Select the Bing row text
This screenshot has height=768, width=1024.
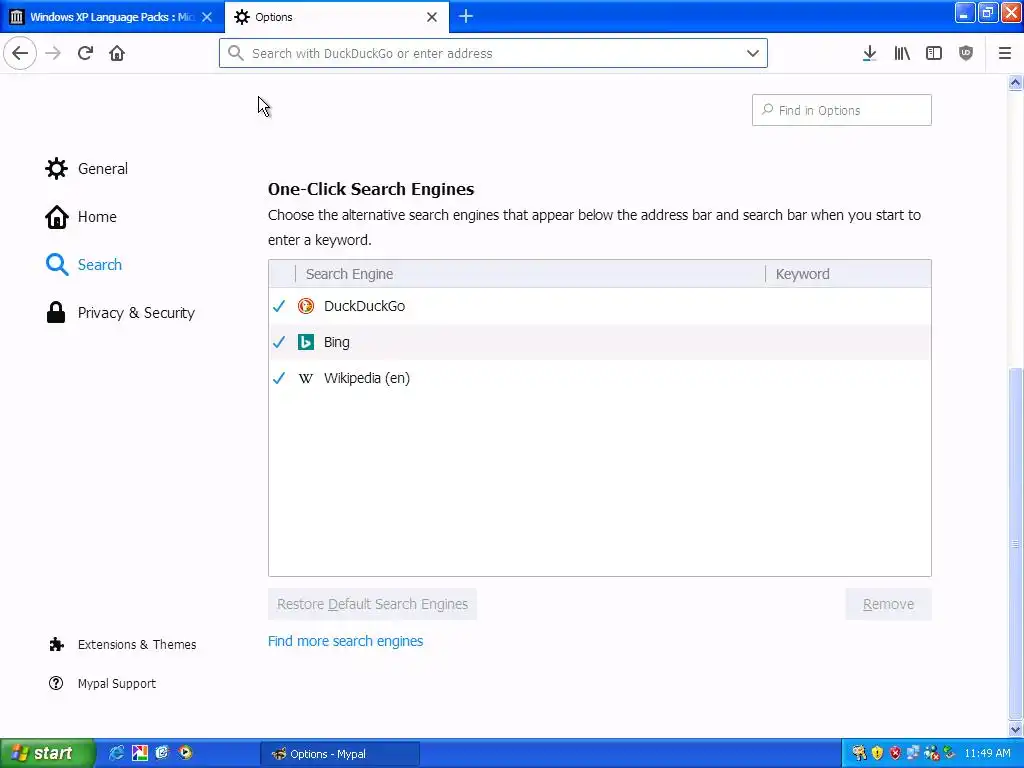[x=336, y=342]
